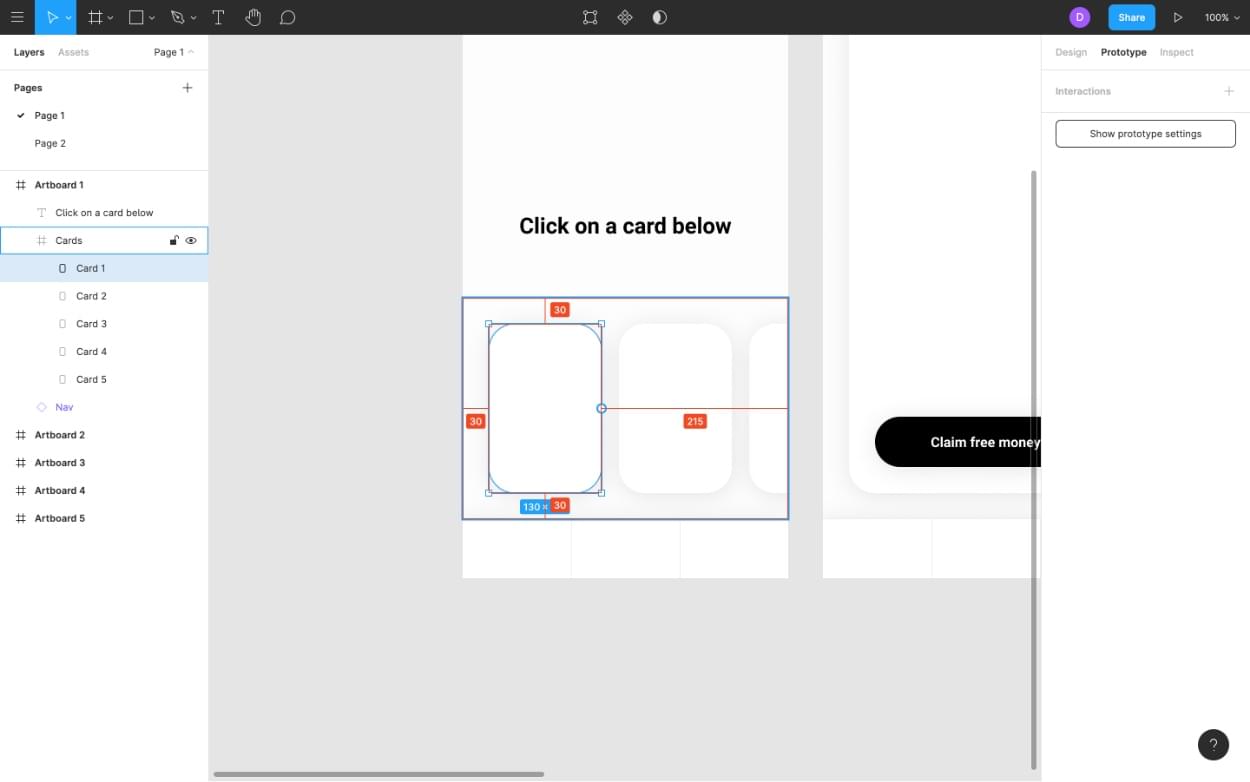
Task: Click the blue Share button
Action: (x=1131, y=17)
